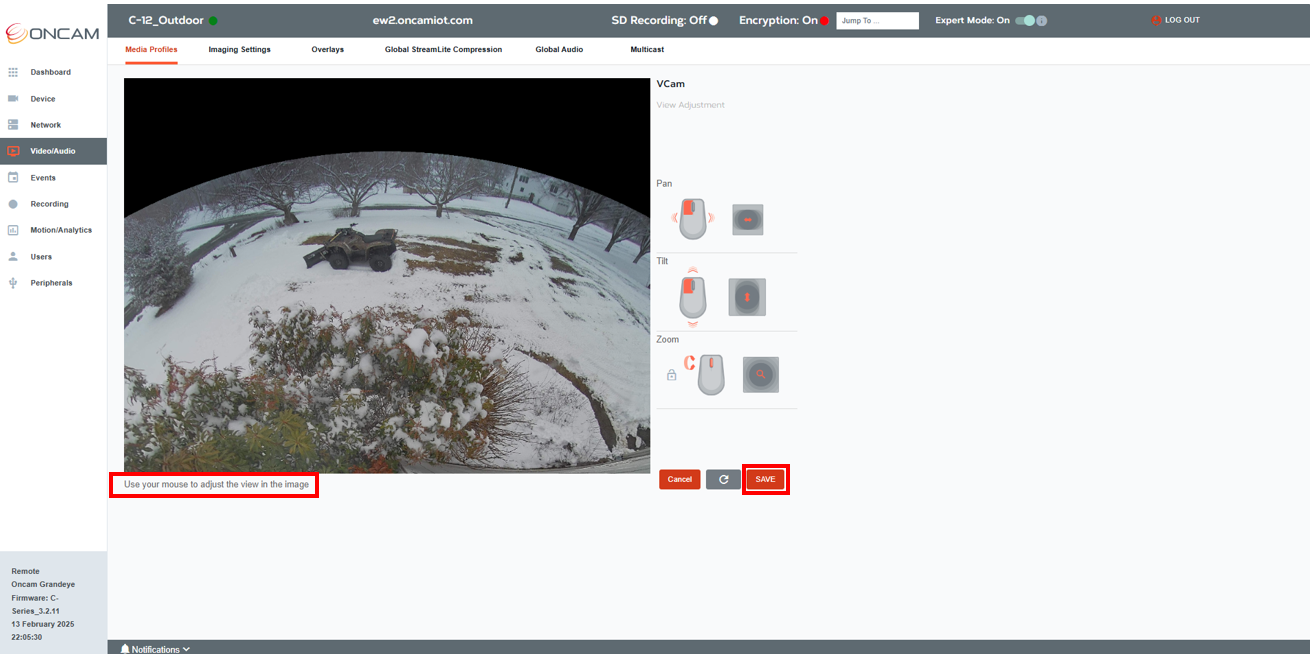Click the Expert Mode: On label
The image size is (1310, 654).
(972, 20)
